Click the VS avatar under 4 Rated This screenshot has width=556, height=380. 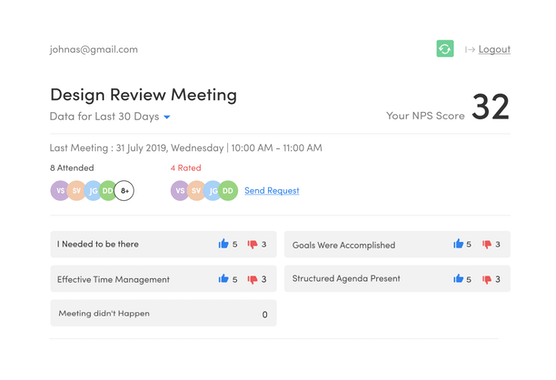(180, 191)
